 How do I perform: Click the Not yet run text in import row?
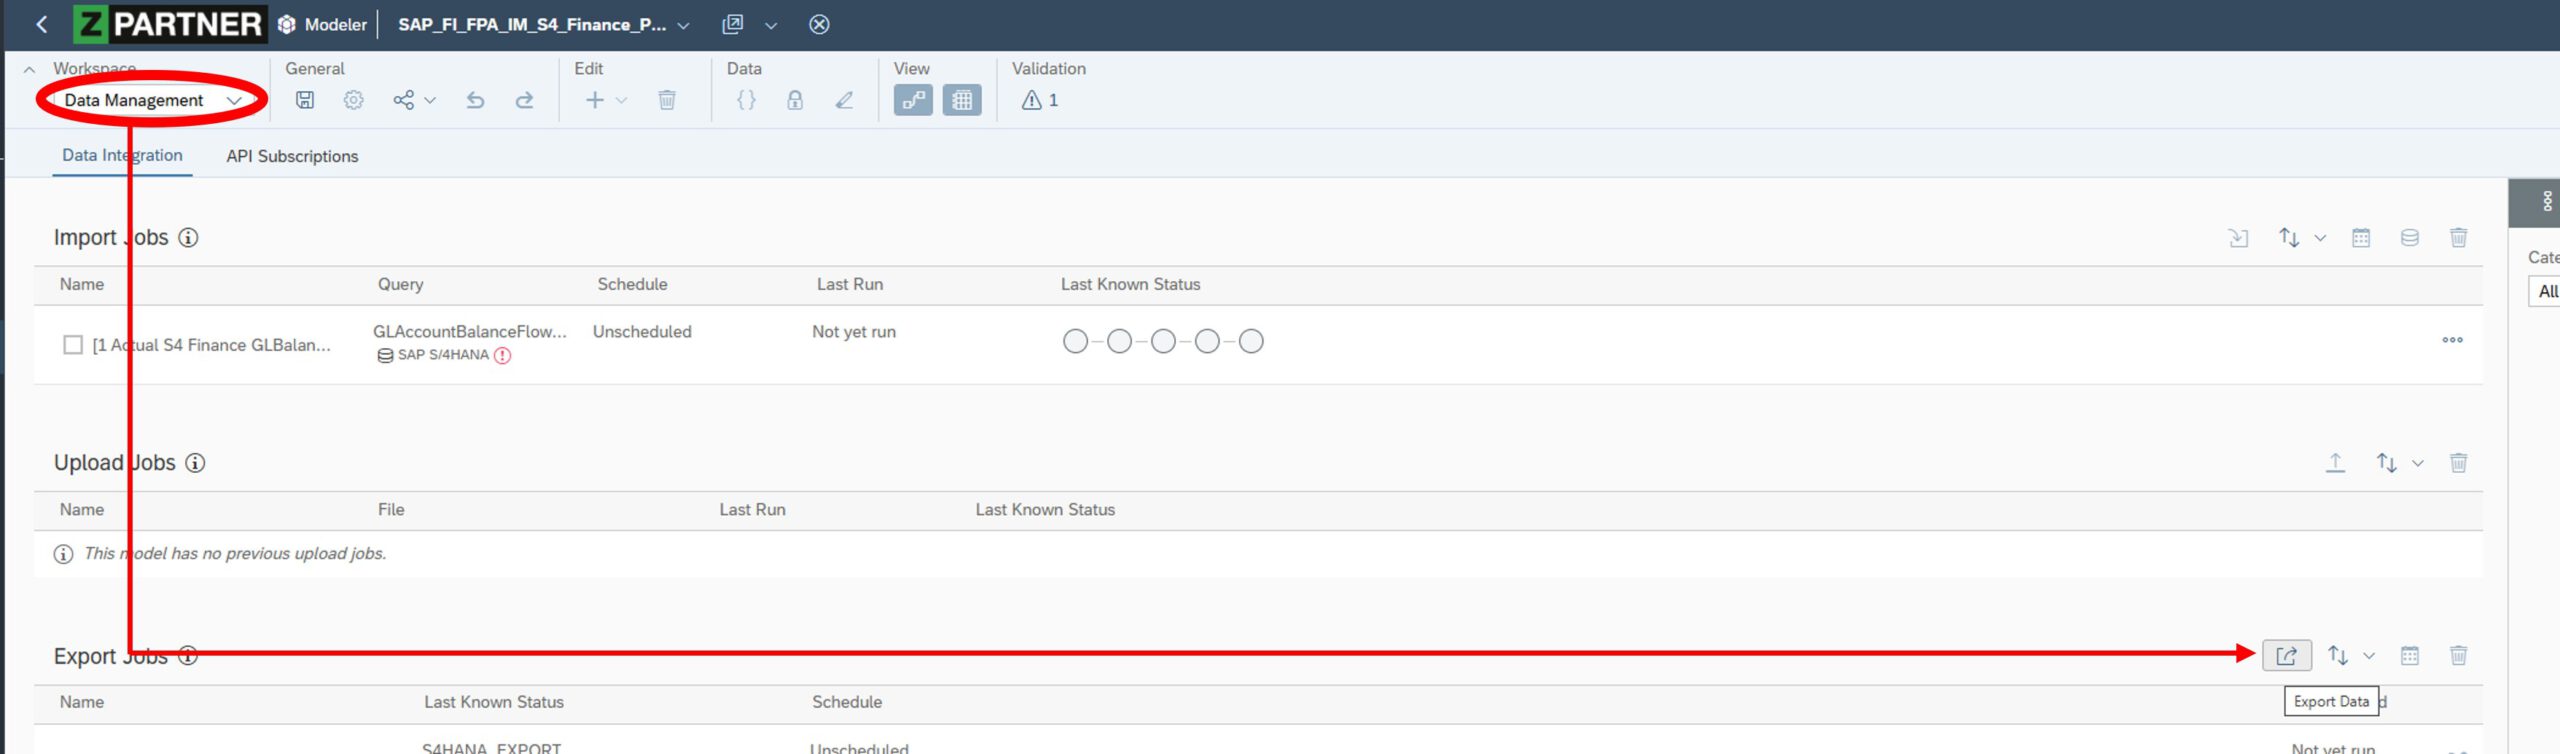[854, 331]
